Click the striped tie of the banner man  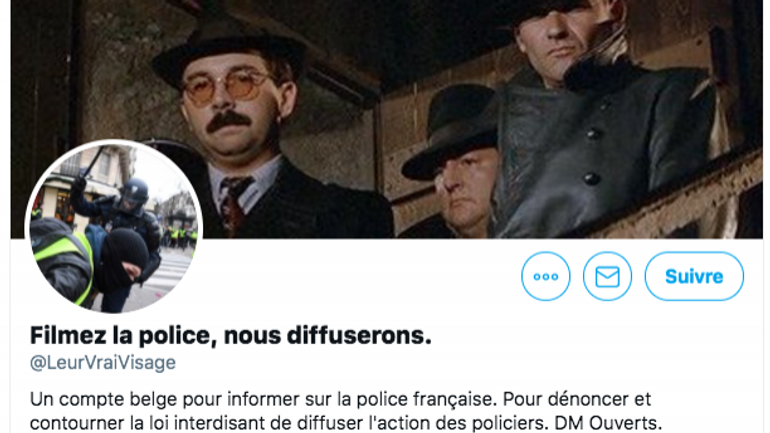[x=234, y=204]
